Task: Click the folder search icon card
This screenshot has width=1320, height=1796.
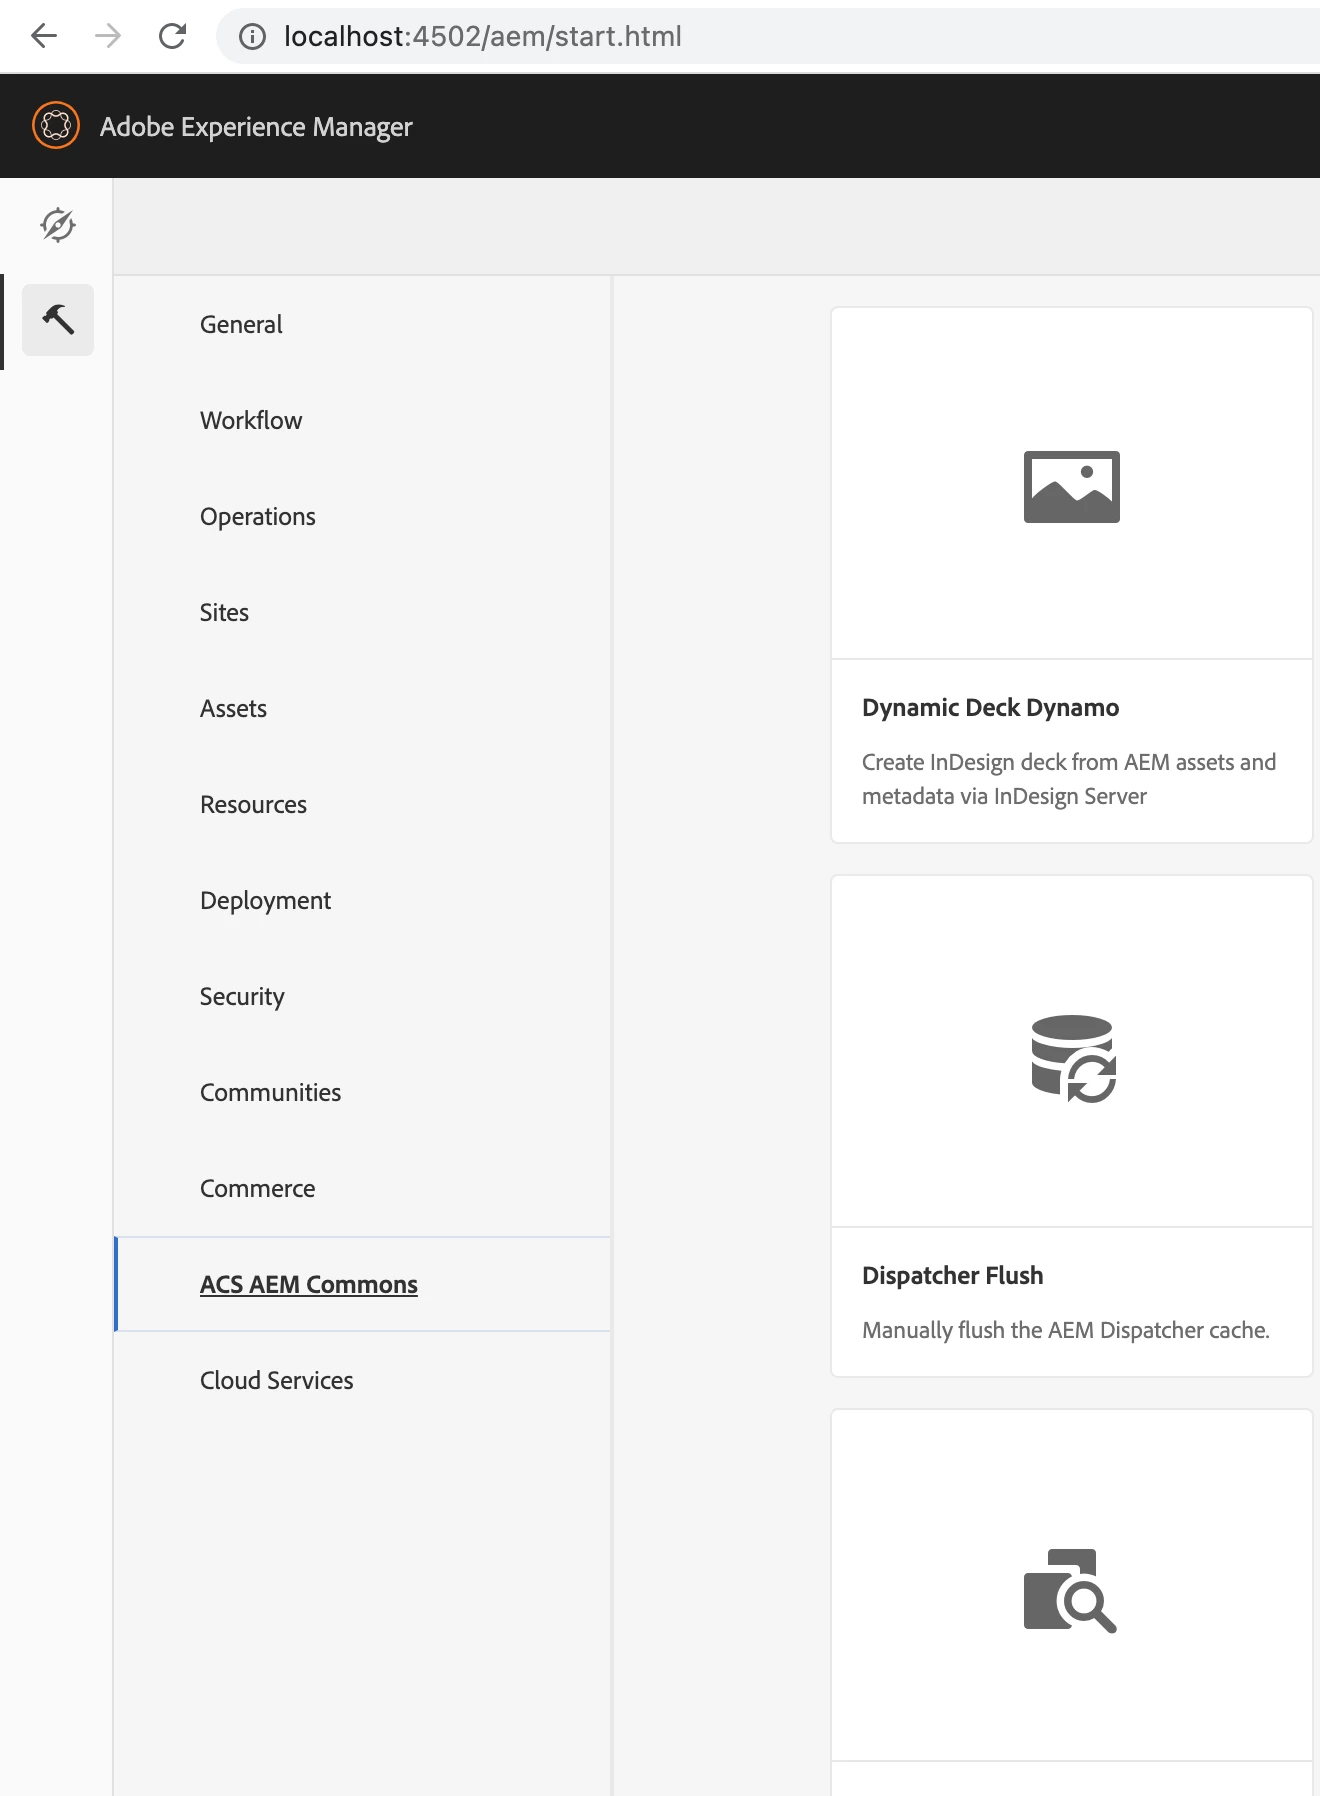Action: 1070,1590
